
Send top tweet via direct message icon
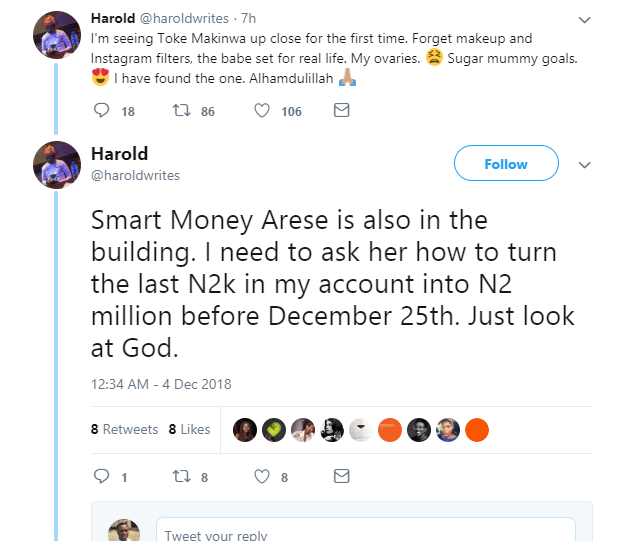coord(341,111)
